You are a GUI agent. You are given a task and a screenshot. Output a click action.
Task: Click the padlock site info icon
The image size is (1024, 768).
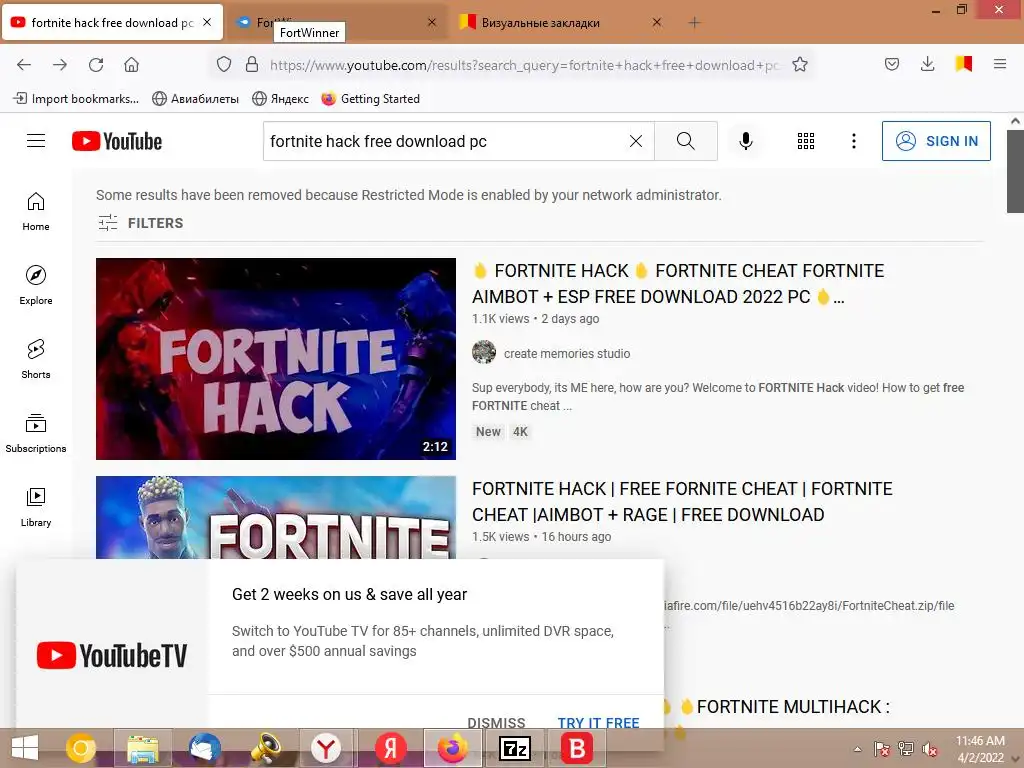(251, 65)
